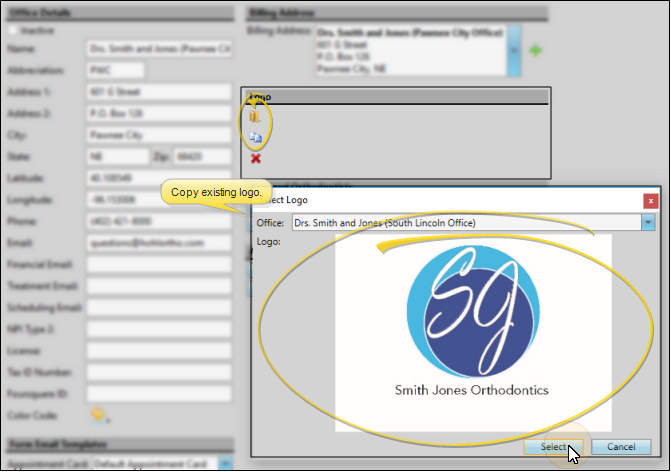Click the Financial Email field
The width and height of the screenshot is (671, 472).
158,264
